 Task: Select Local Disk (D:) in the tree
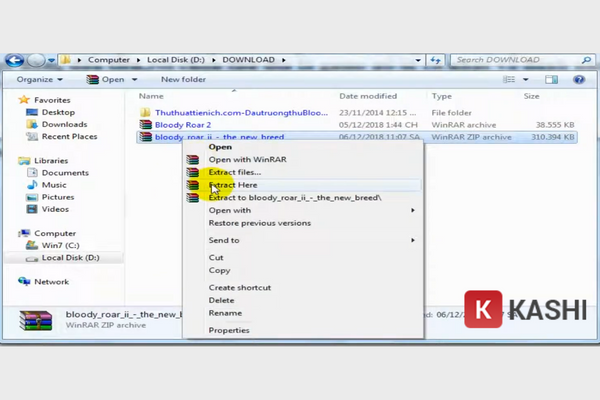point(69,258)
